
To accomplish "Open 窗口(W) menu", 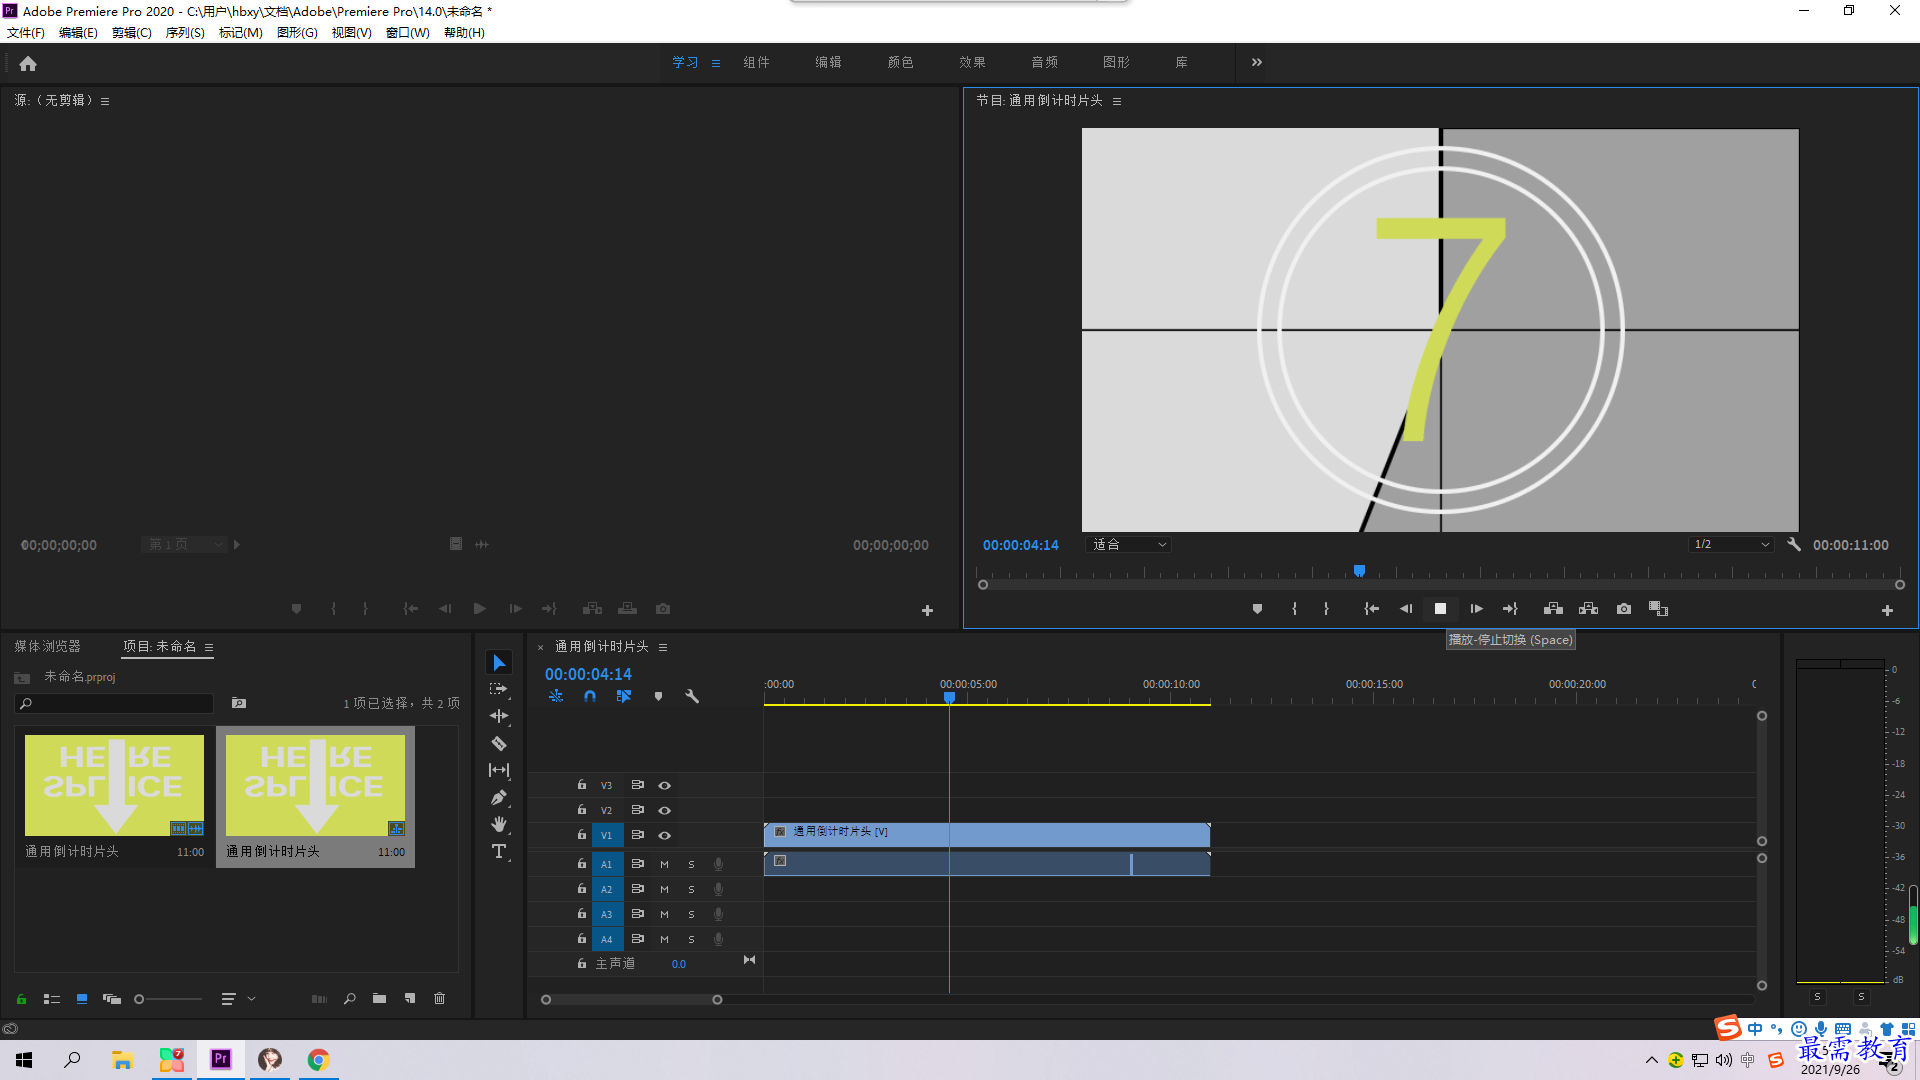I will pos(407,33).
